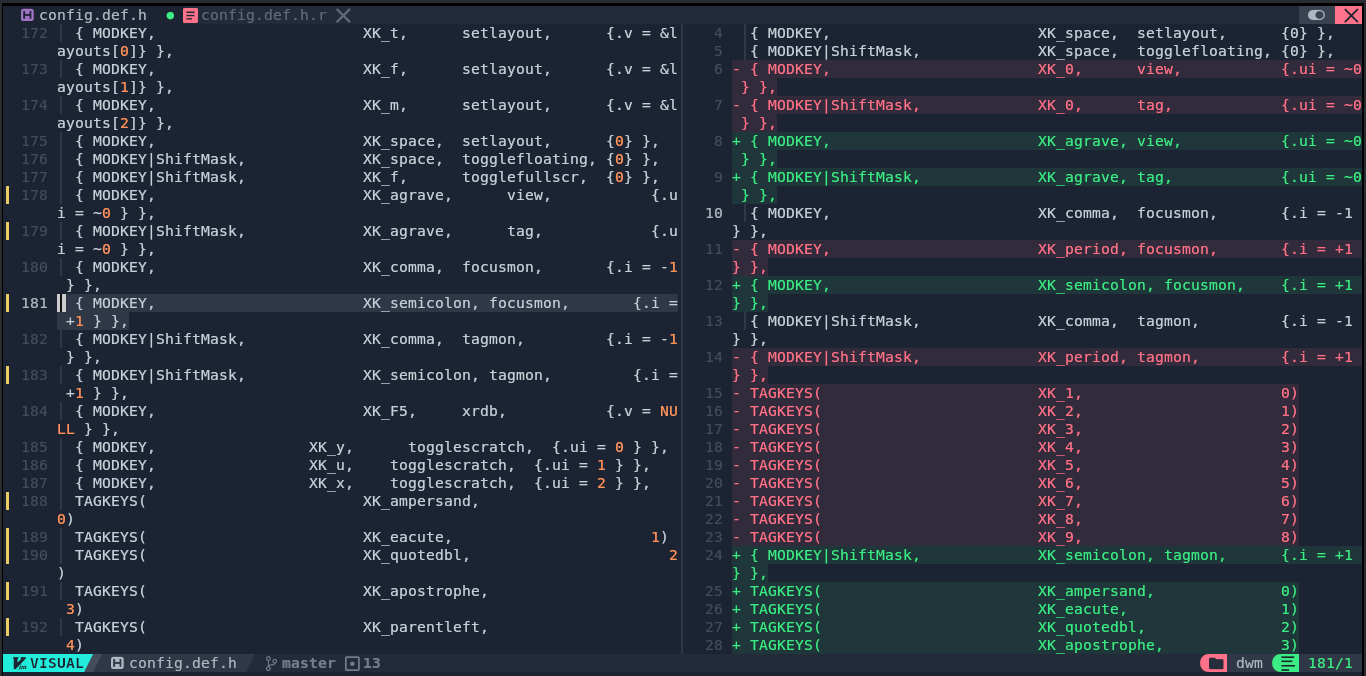
Task: Click the green modified dot in the bufferline
Action: point(170,15)
